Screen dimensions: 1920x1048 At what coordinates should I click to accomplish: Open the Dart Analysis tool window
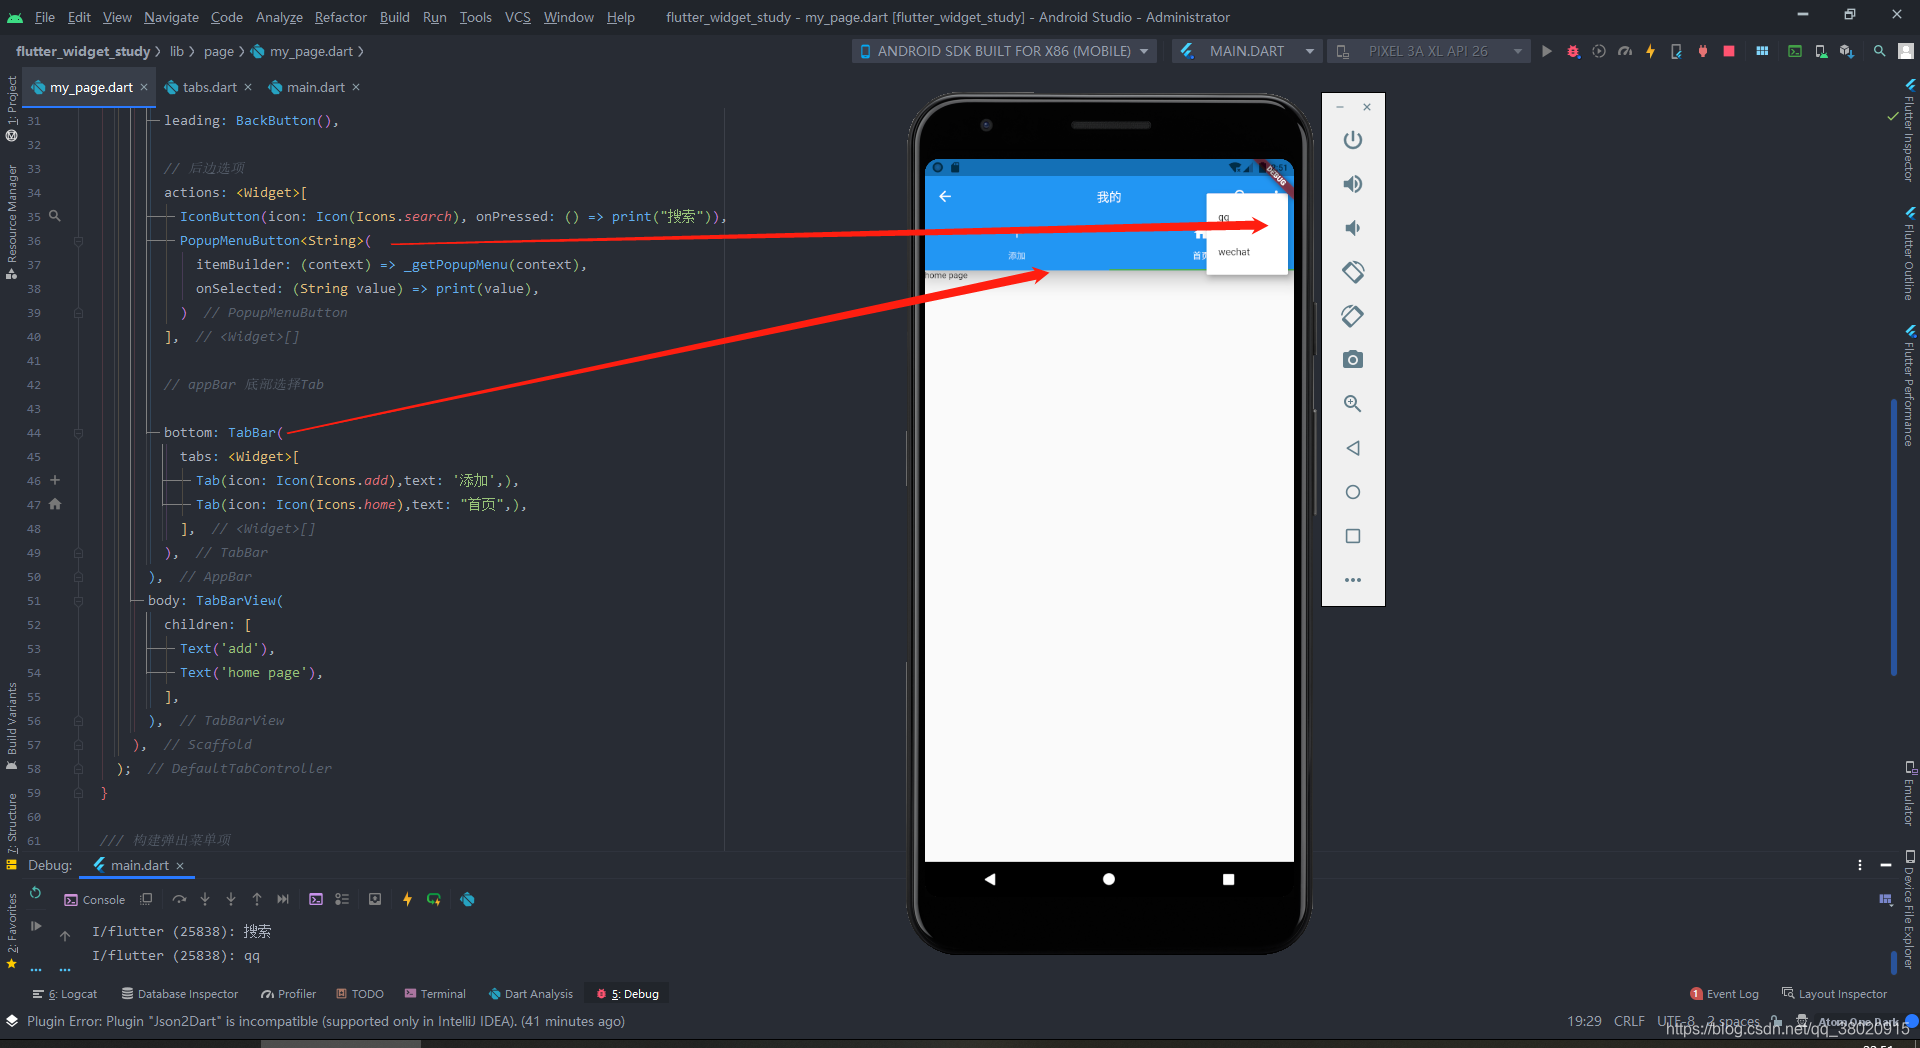[x=531, y=994]
